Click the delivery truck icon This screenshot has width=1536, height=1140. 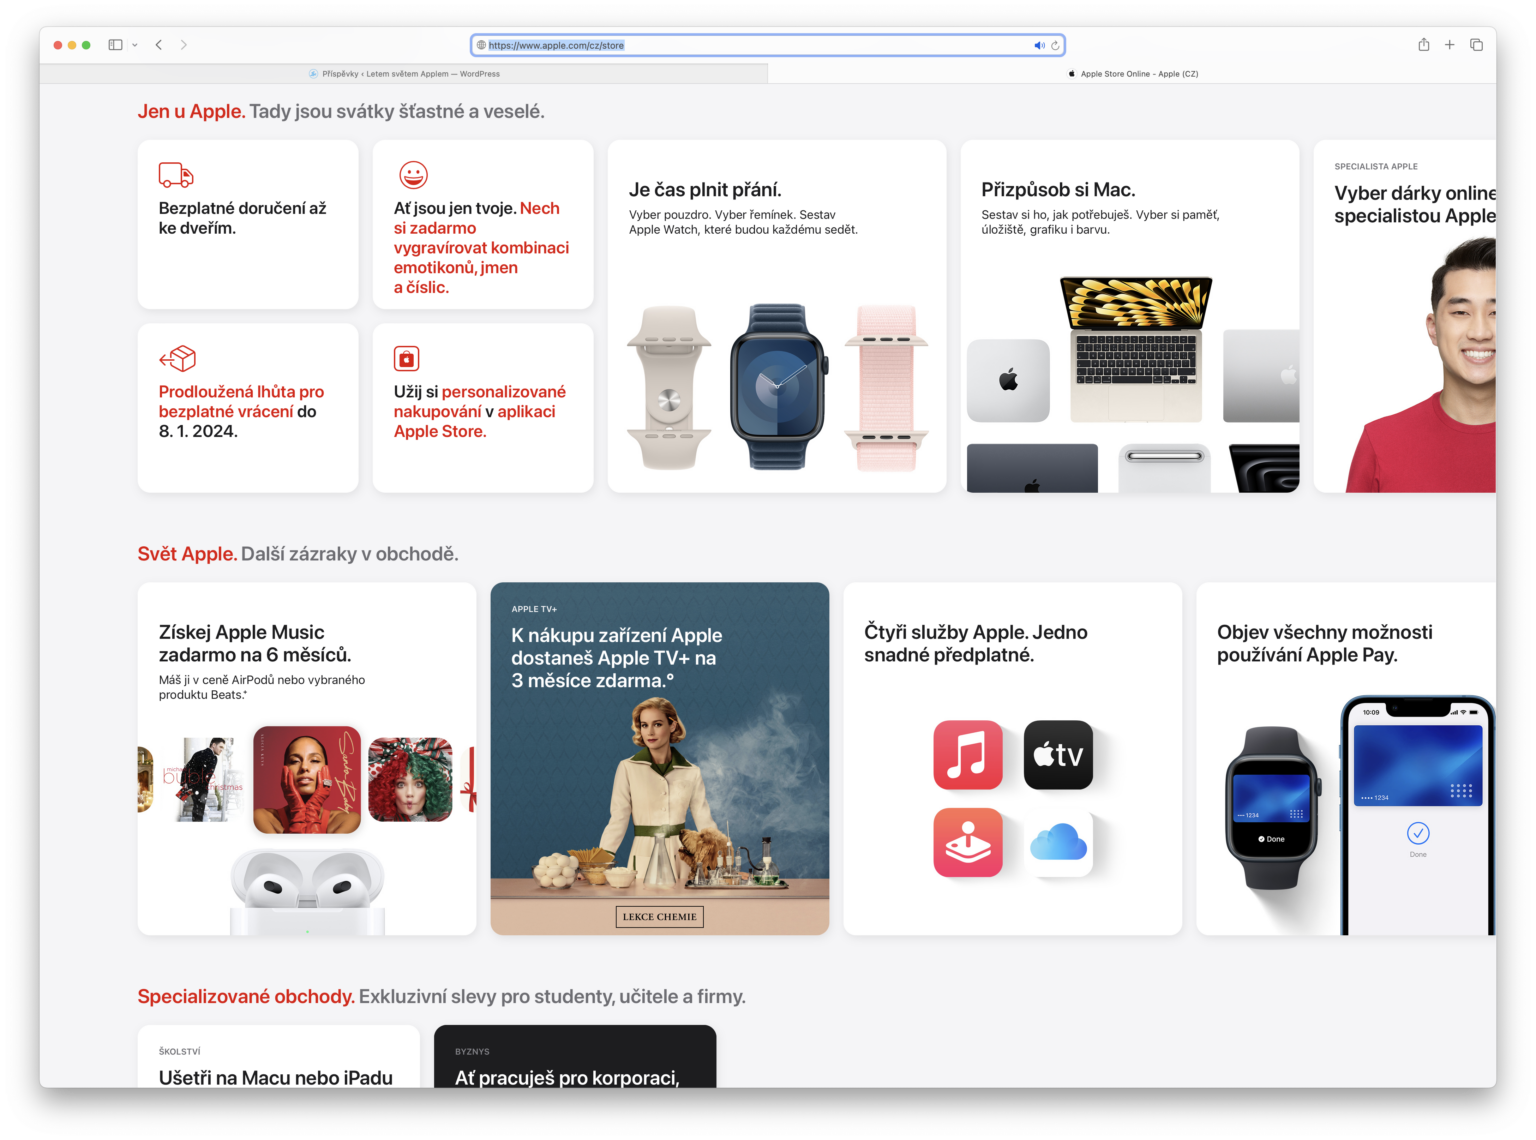tap(176, 175)
